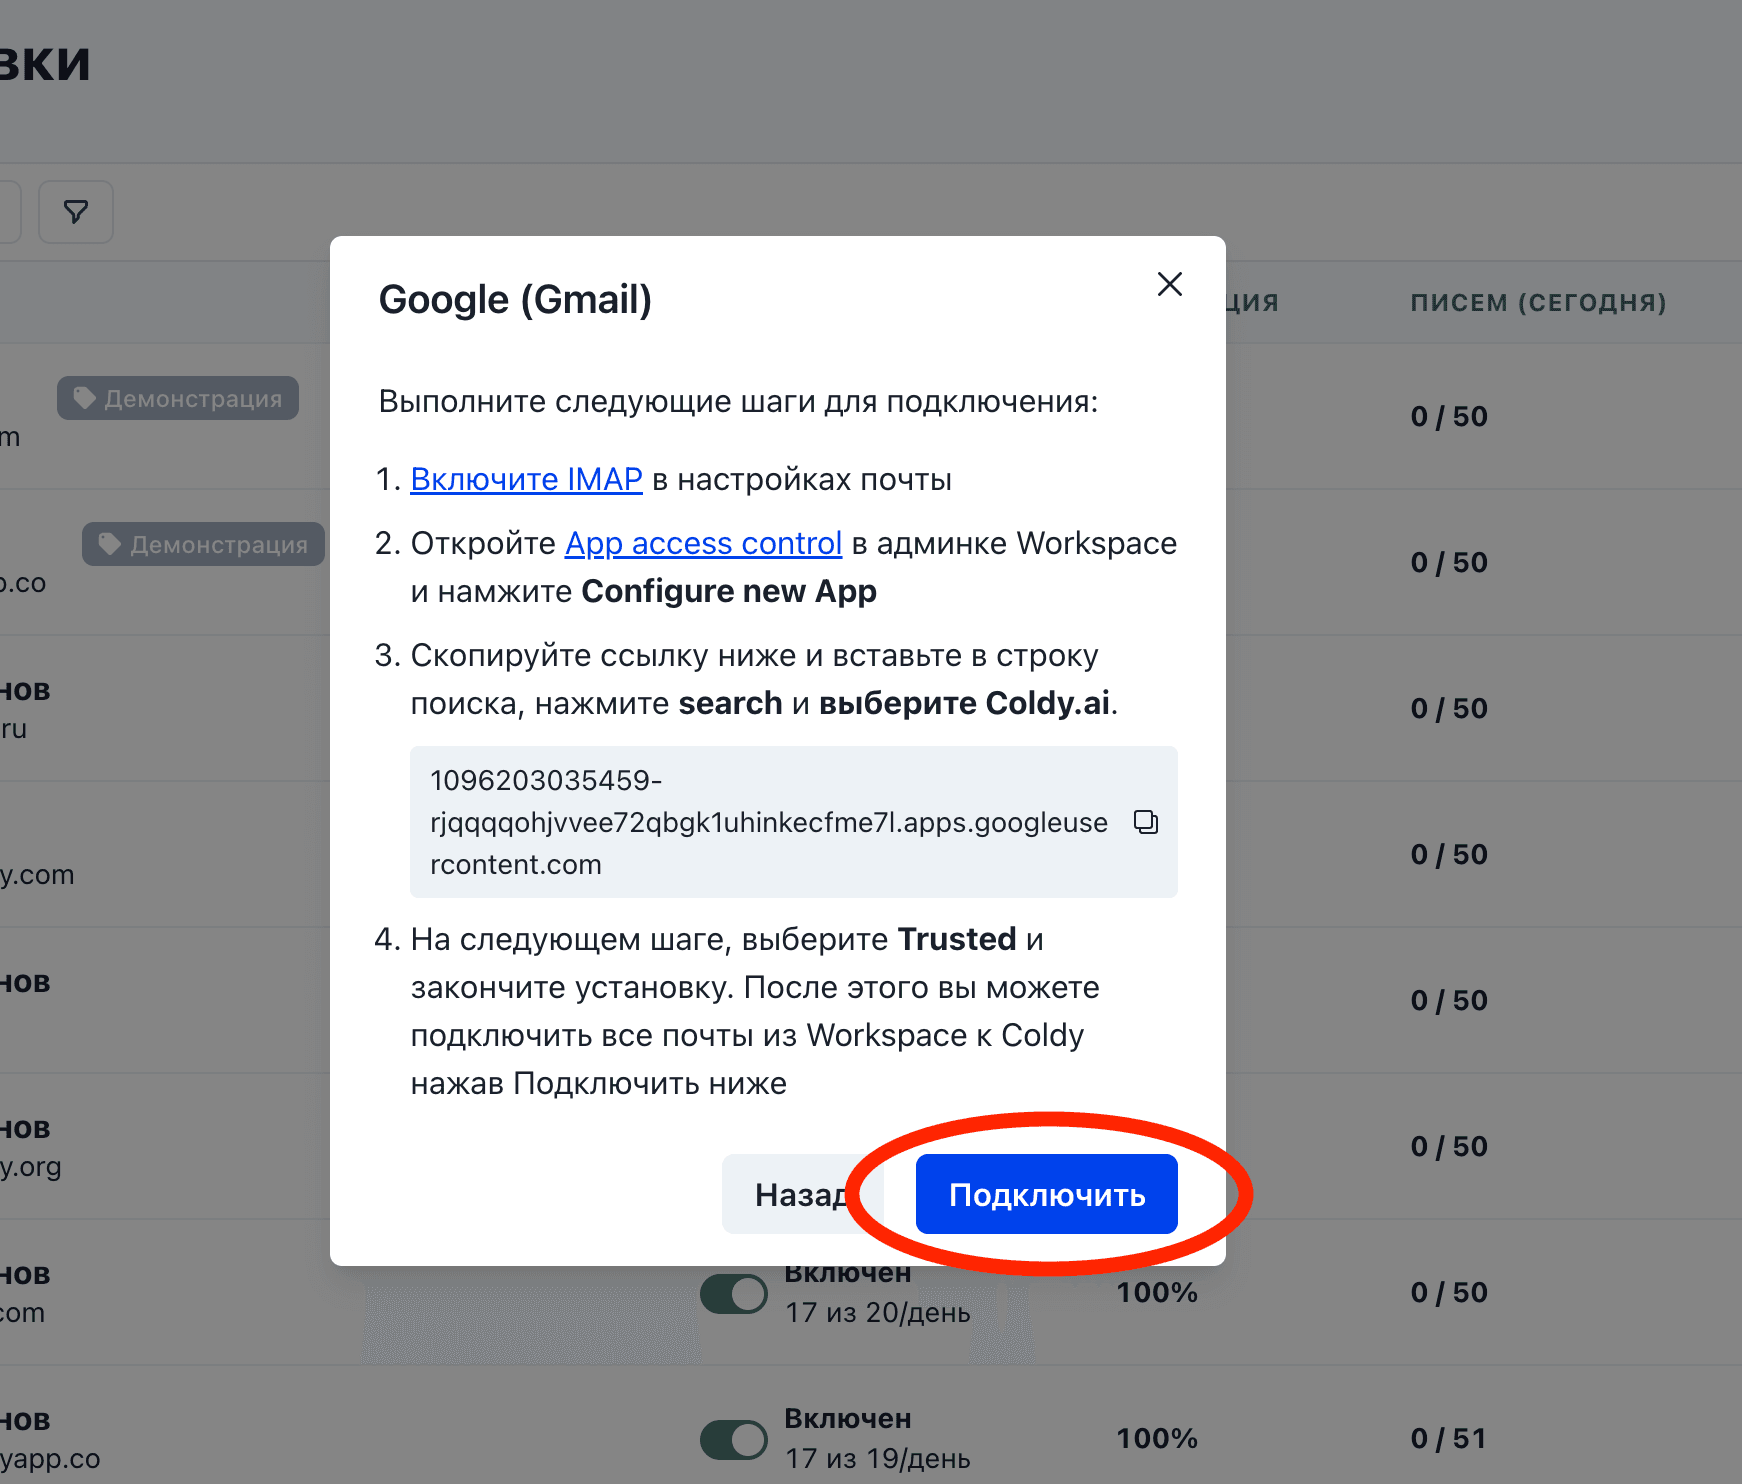Screen dimensions: 1742x1484
Task: Open the "Включите IMAP" link
Action: (x=526, y=480)
